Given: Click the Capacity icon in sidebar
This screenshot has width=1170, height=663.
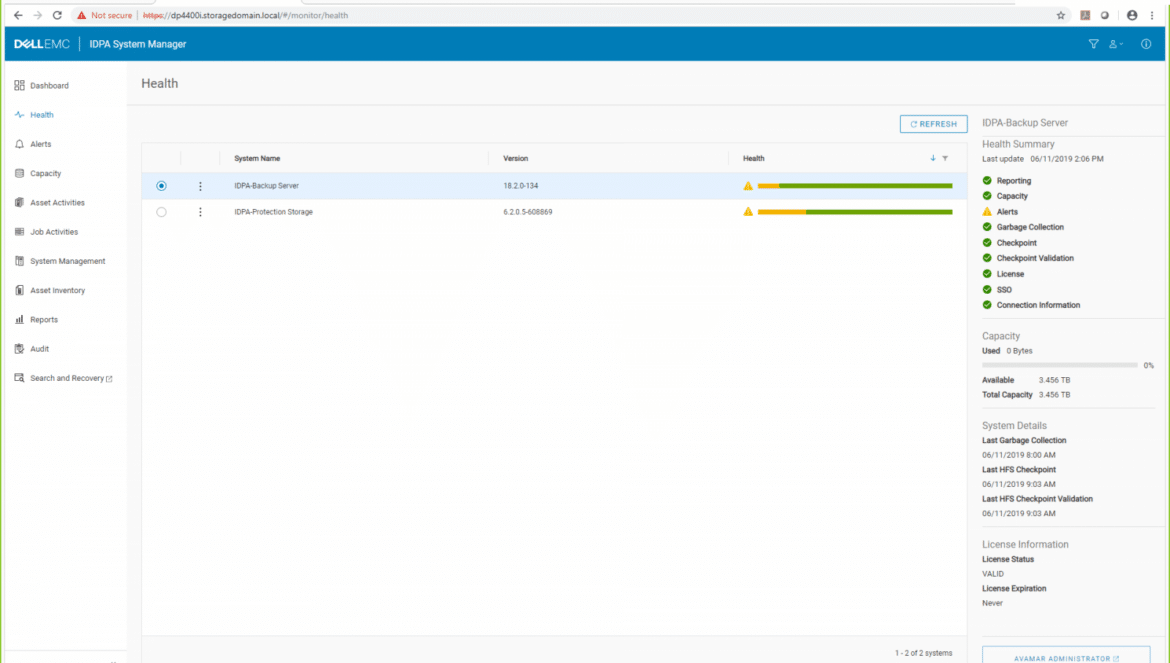Looking at the screenshot, I should 19,173.
